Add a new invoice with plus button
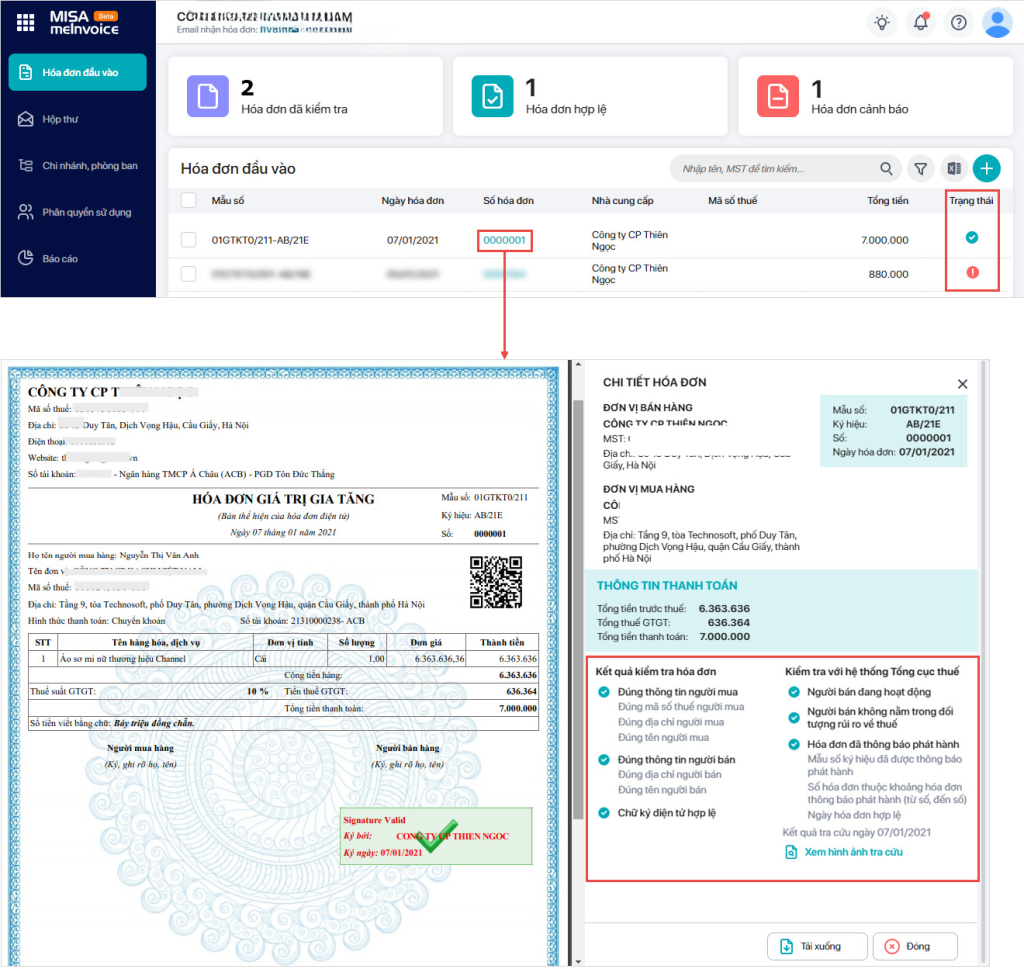The height and width of the screenshot is (969, 1024). pos(986,168)
